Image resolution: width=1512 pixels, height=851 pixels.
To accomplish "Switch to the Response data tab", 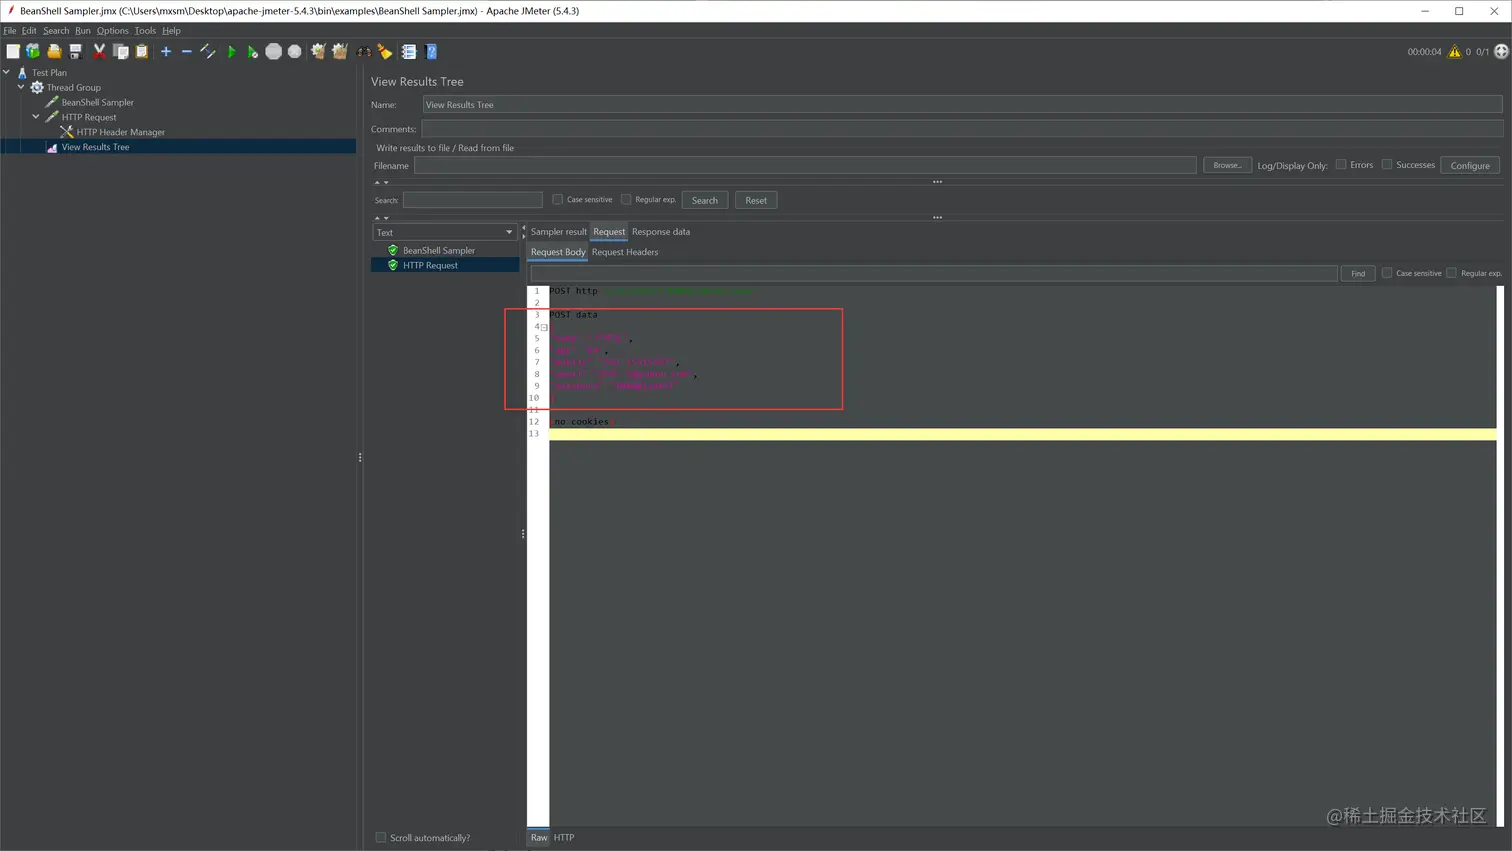I will click(661, 232).
